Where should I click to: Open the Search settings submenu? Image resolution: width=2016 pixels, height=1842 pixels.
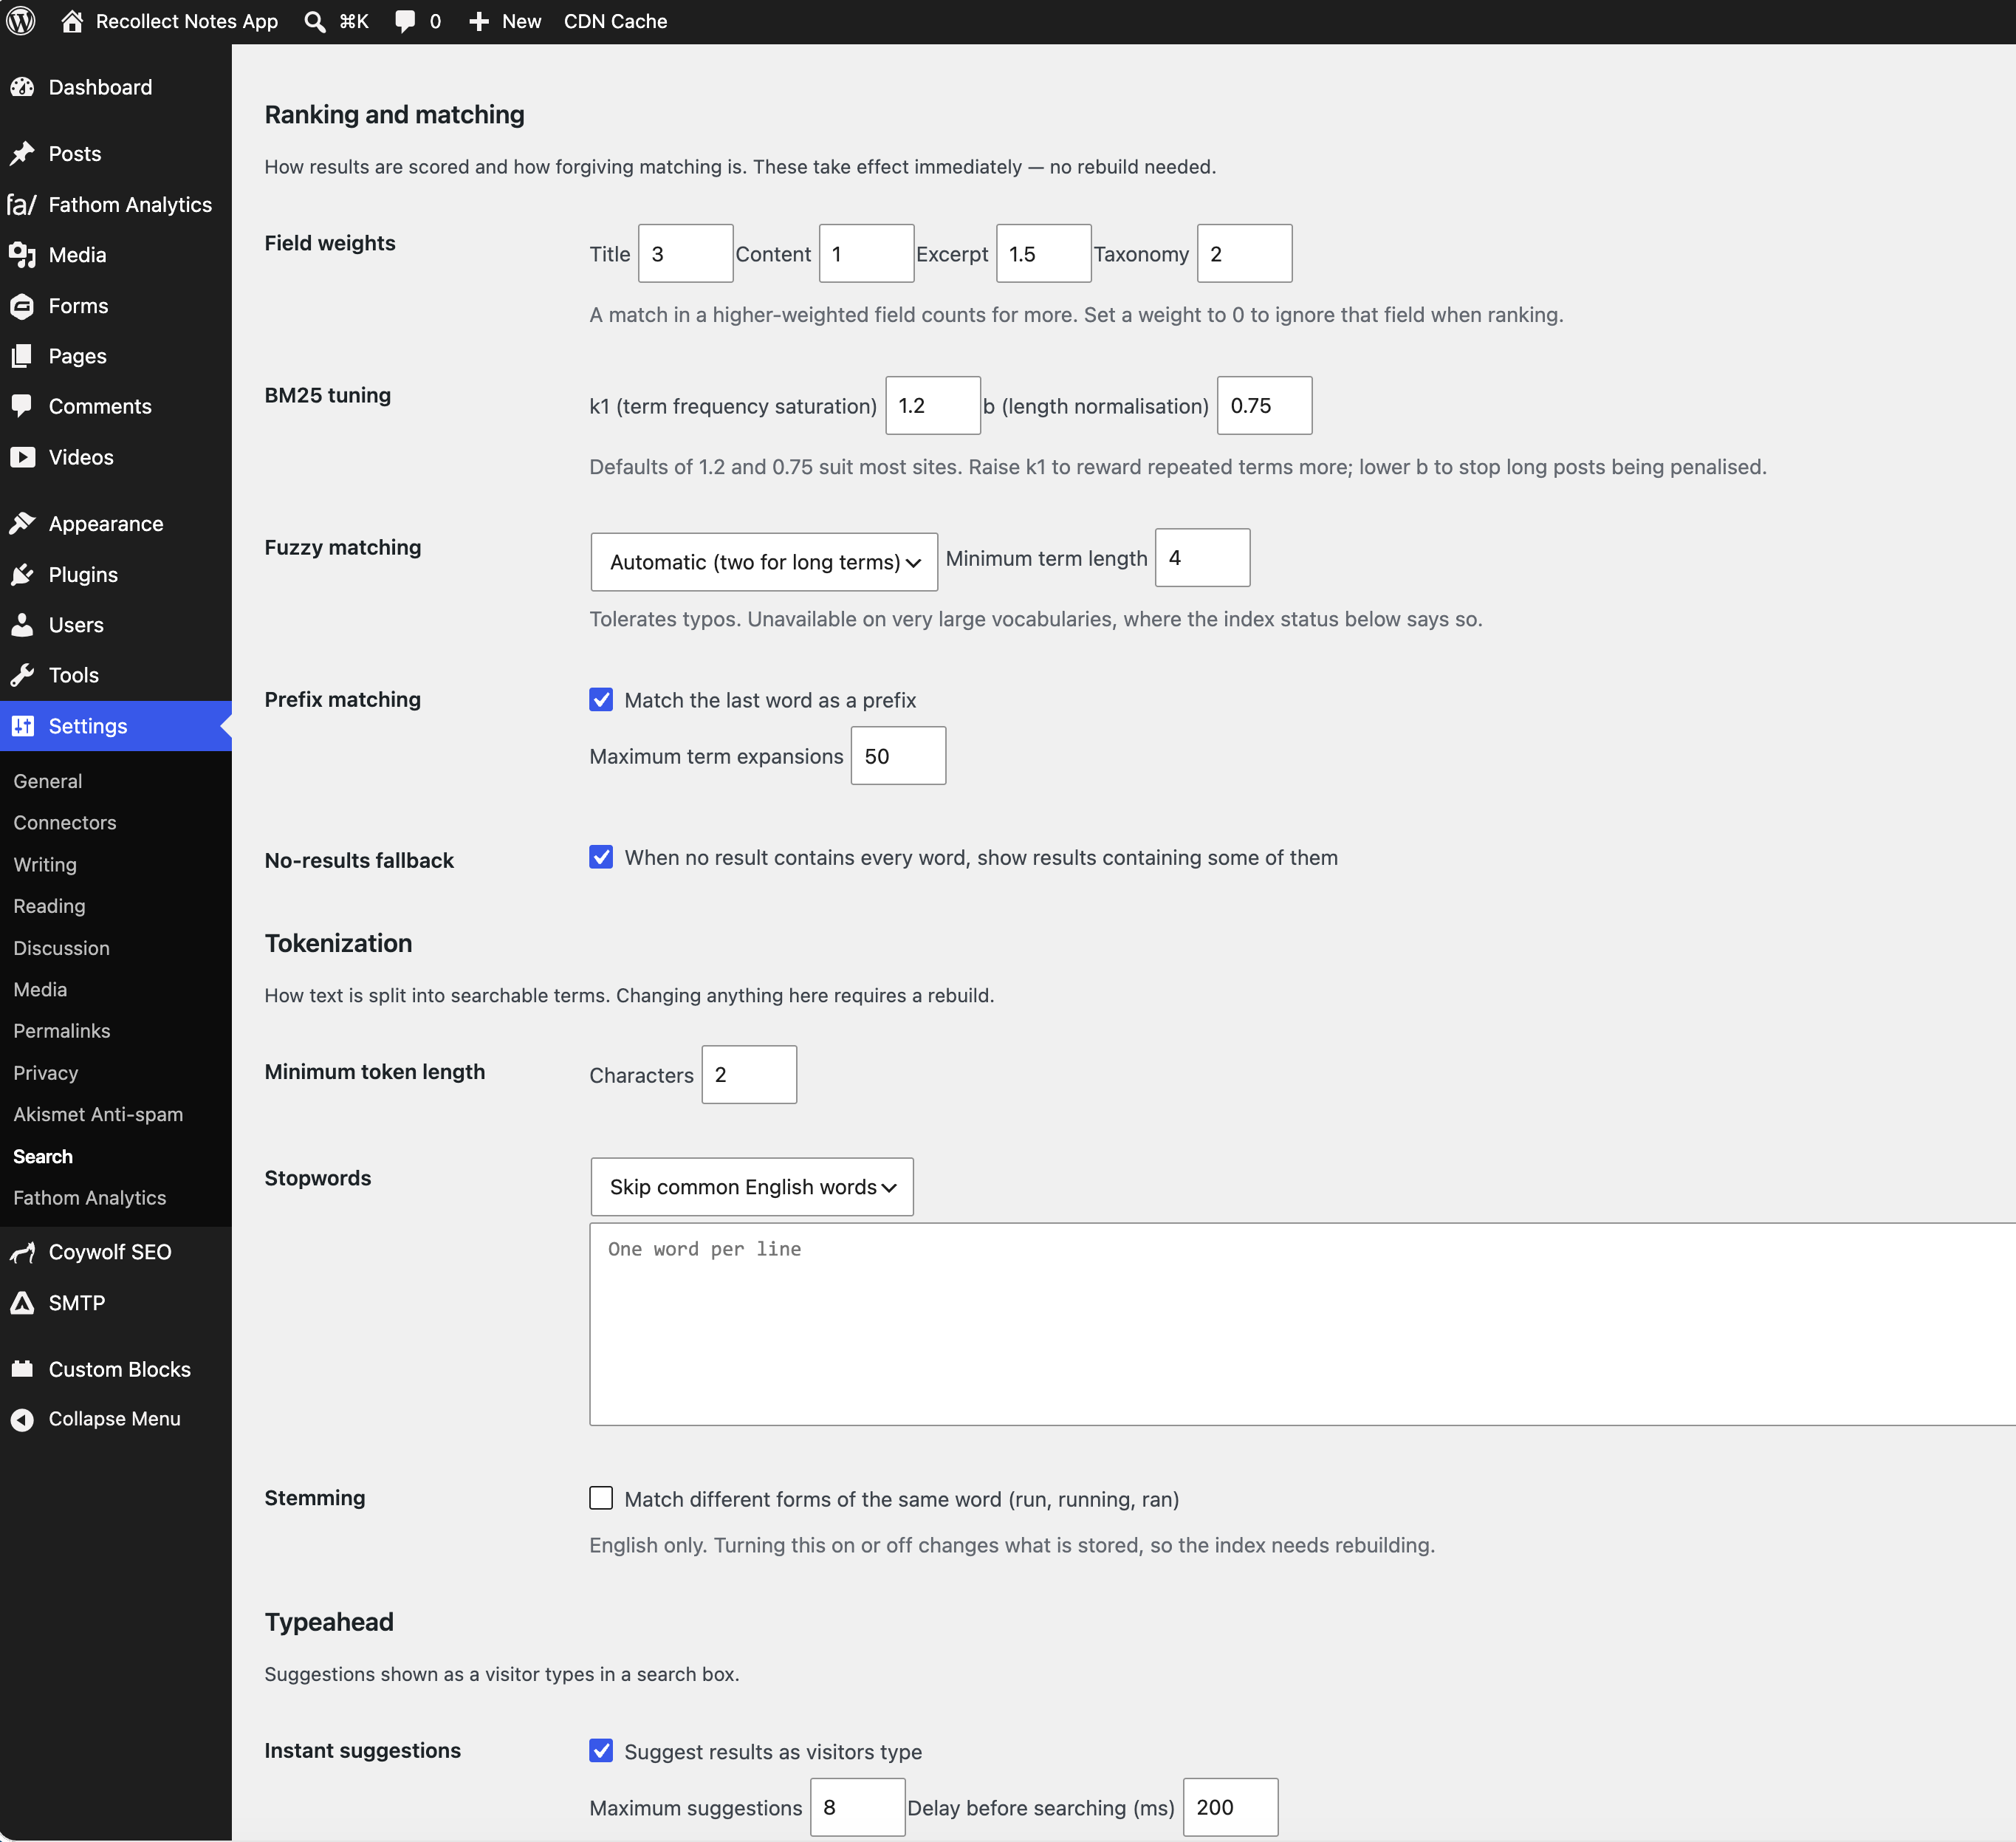pos(43,1156)
